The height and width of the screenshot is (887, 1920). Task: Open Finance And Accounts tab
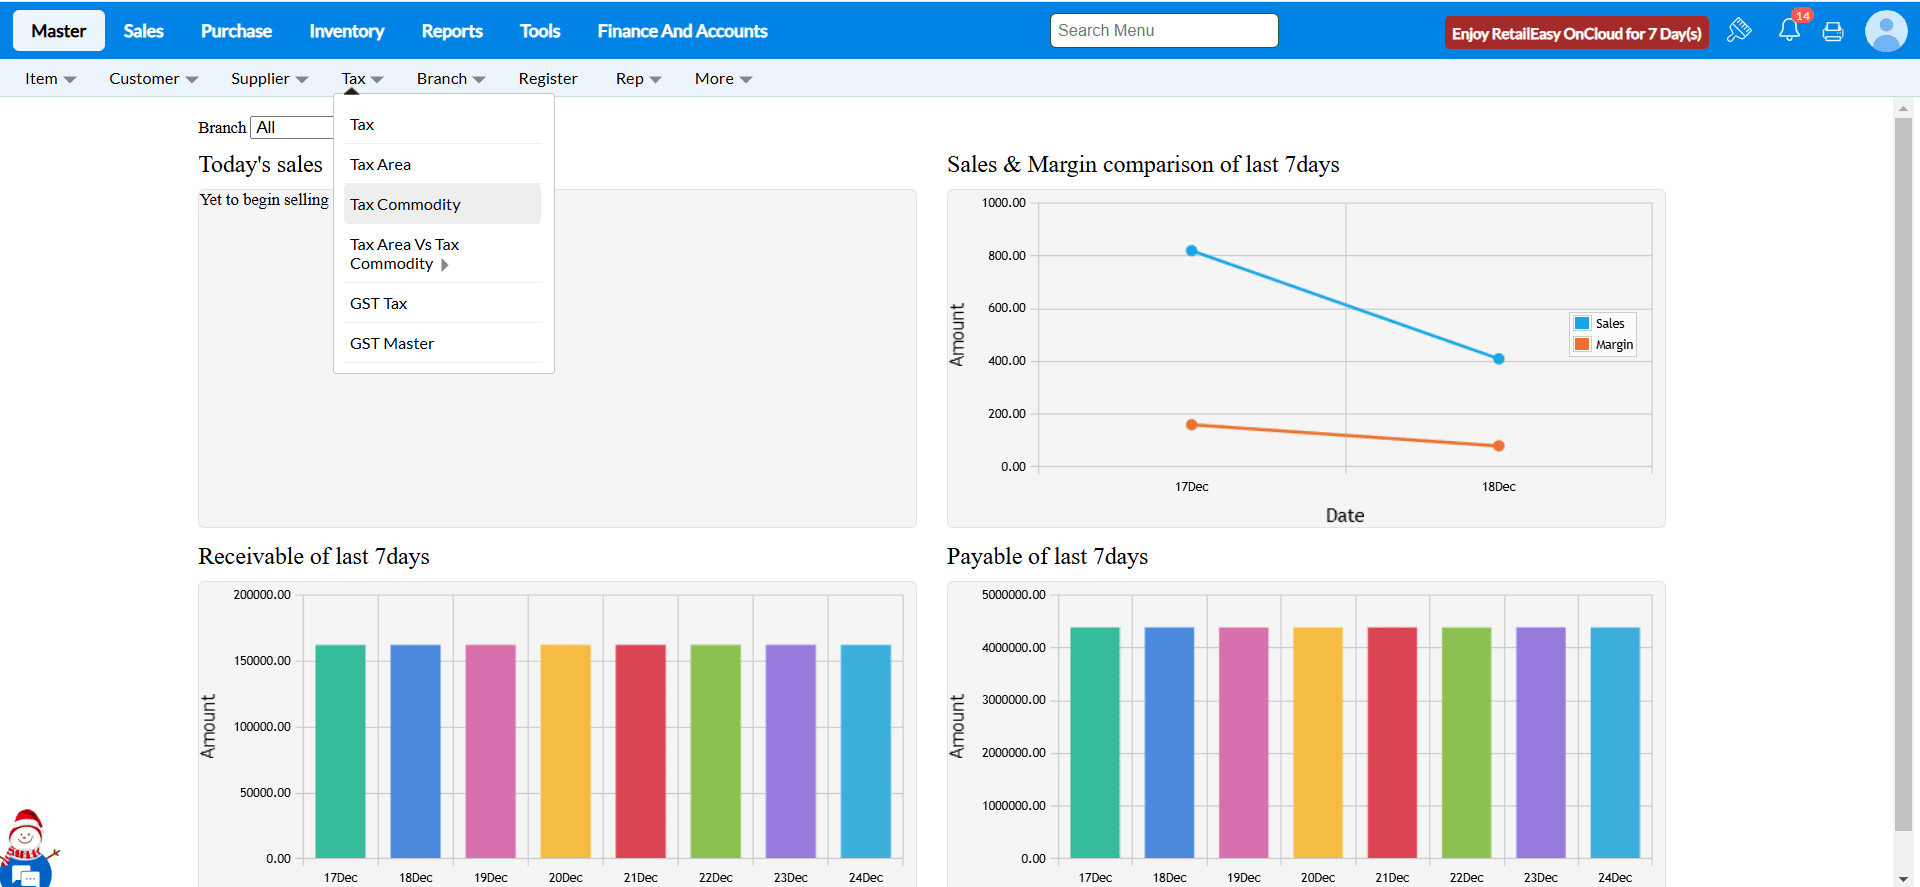pos(682,31)
